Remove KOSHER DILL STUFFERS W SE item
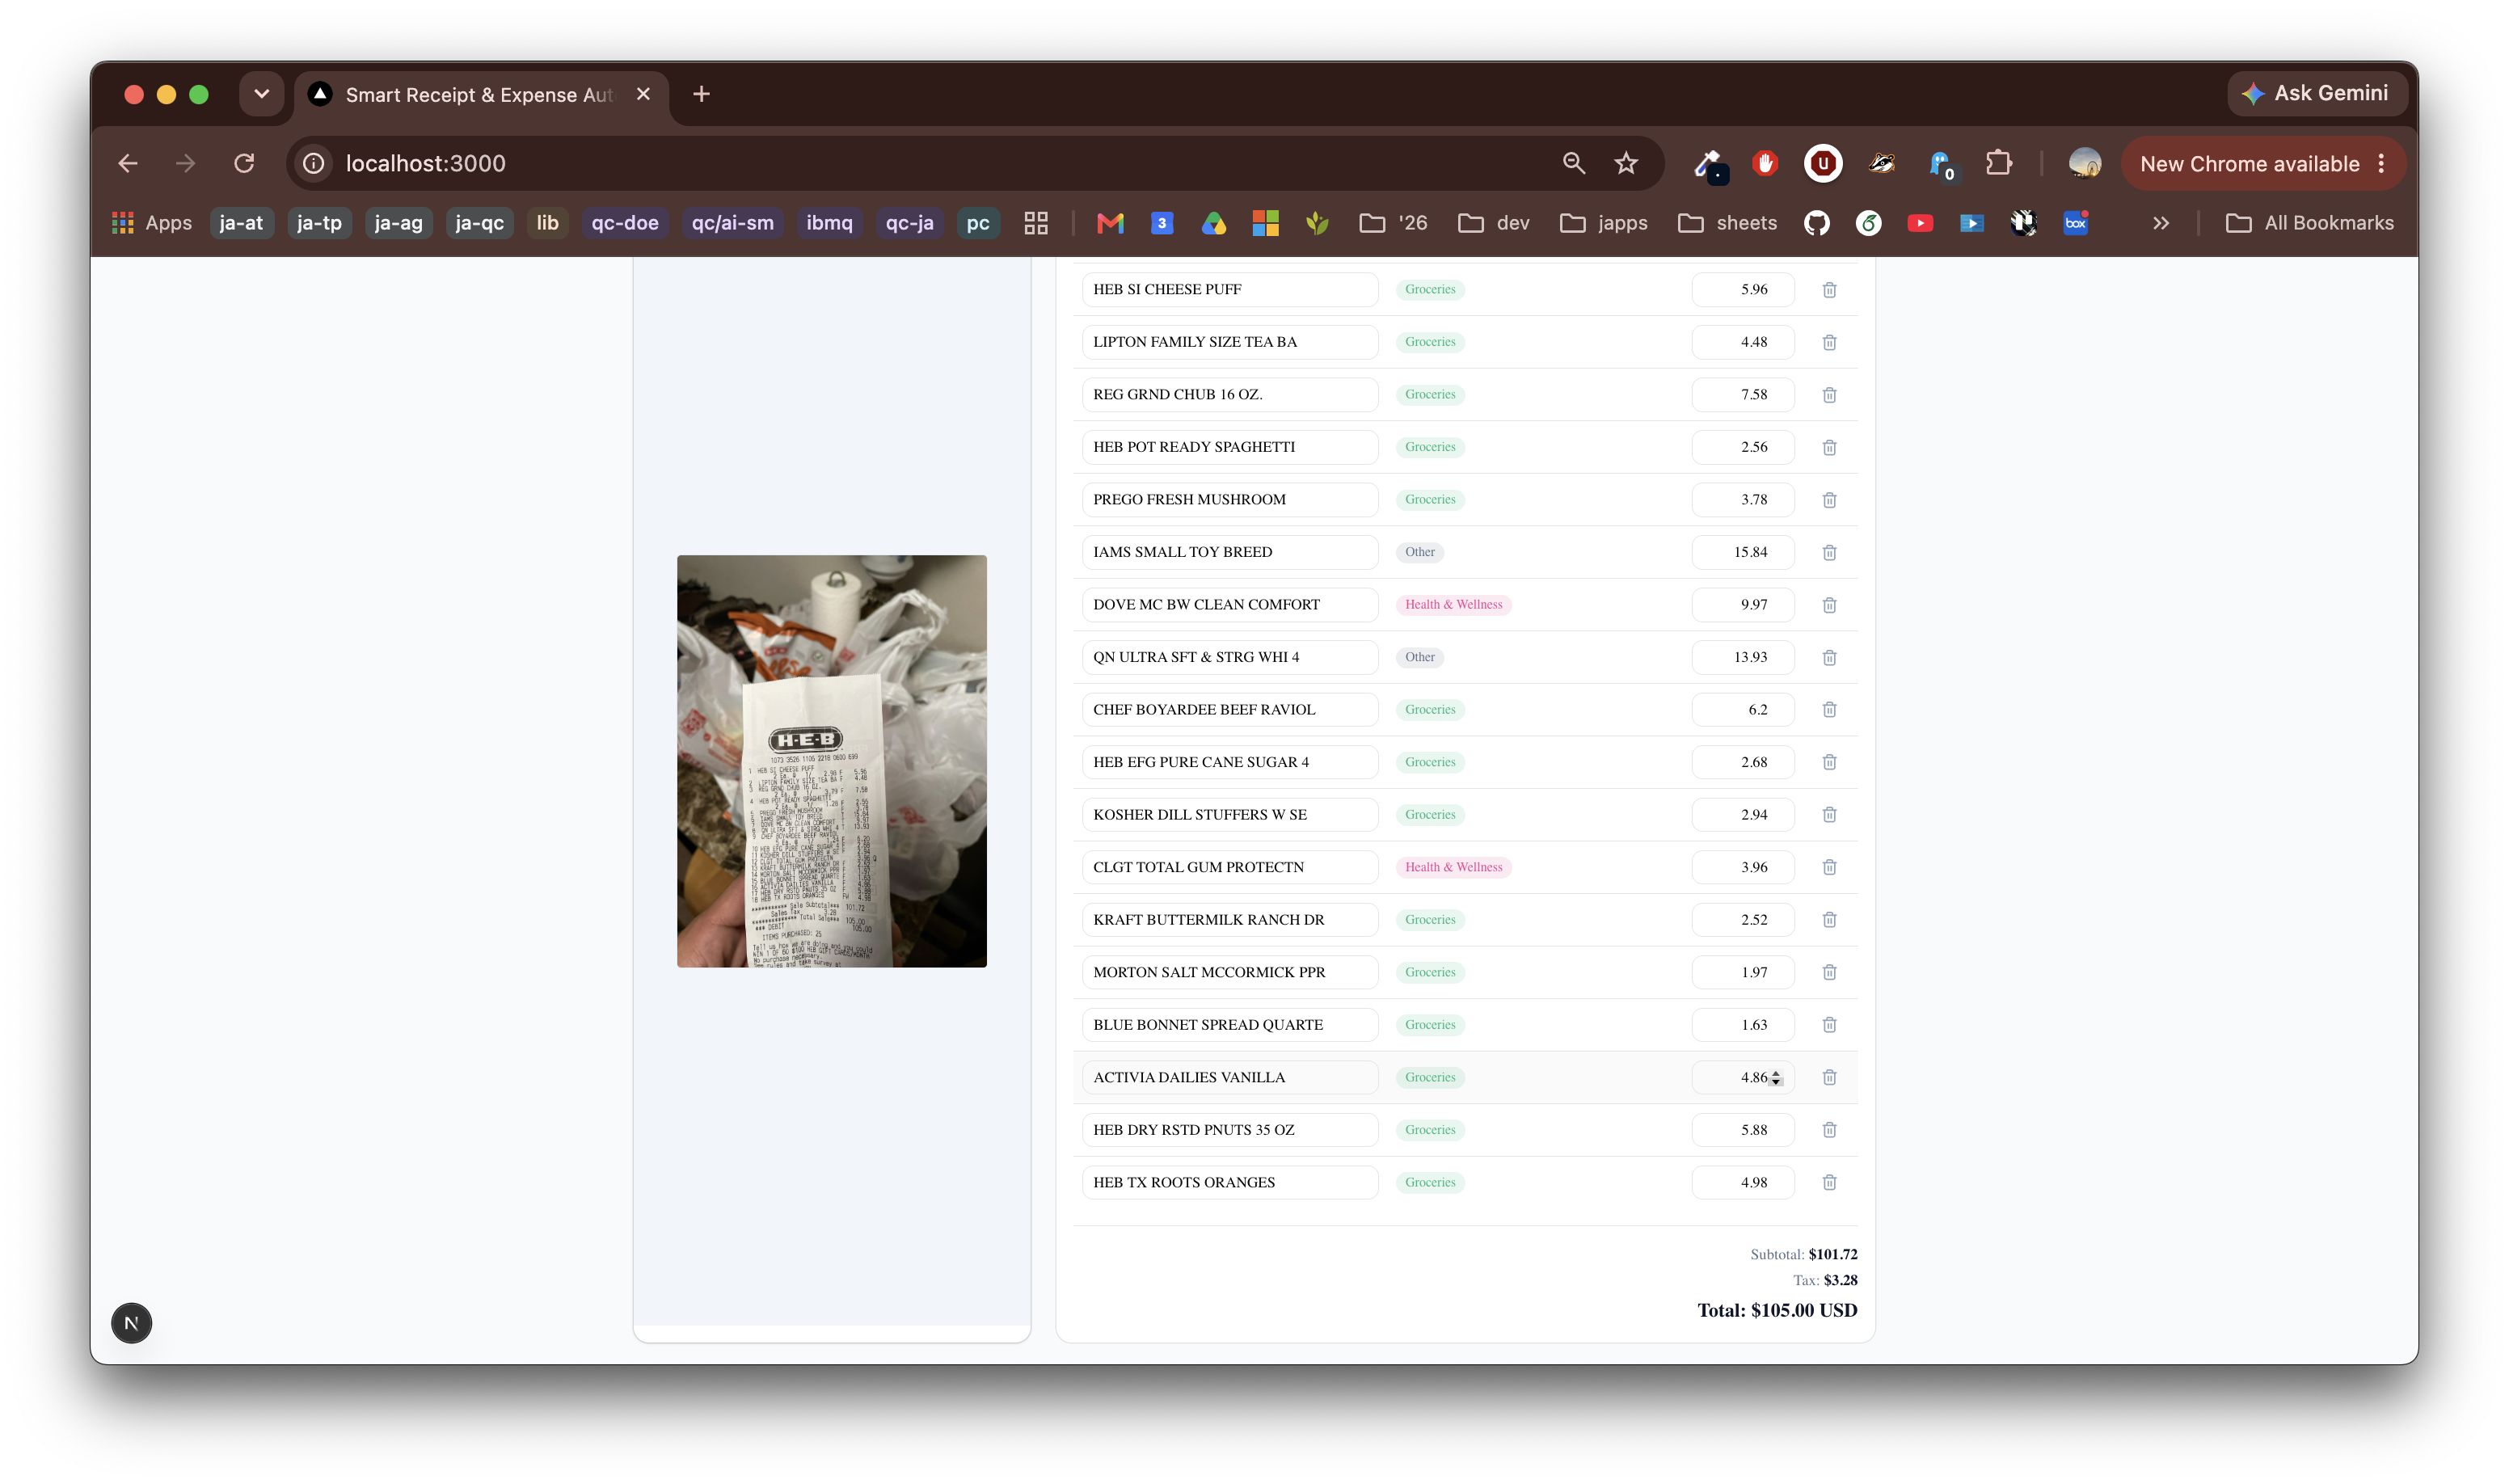This screenshot has width=2509, height=1484. (x=1829, y=815)
